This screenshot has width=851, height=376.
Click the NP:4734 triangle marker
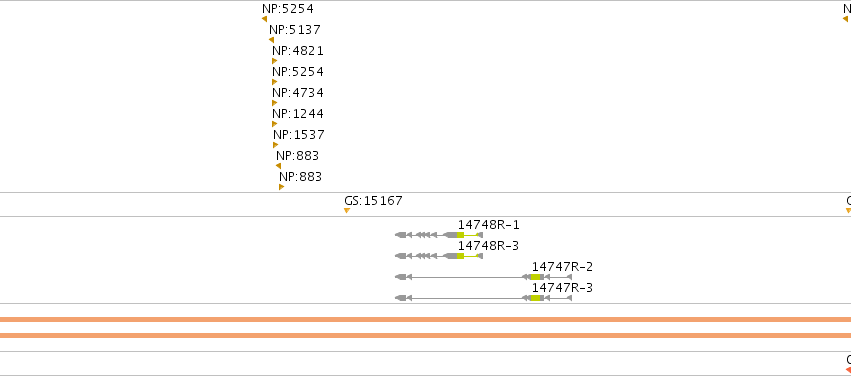(x=275, y=103)
